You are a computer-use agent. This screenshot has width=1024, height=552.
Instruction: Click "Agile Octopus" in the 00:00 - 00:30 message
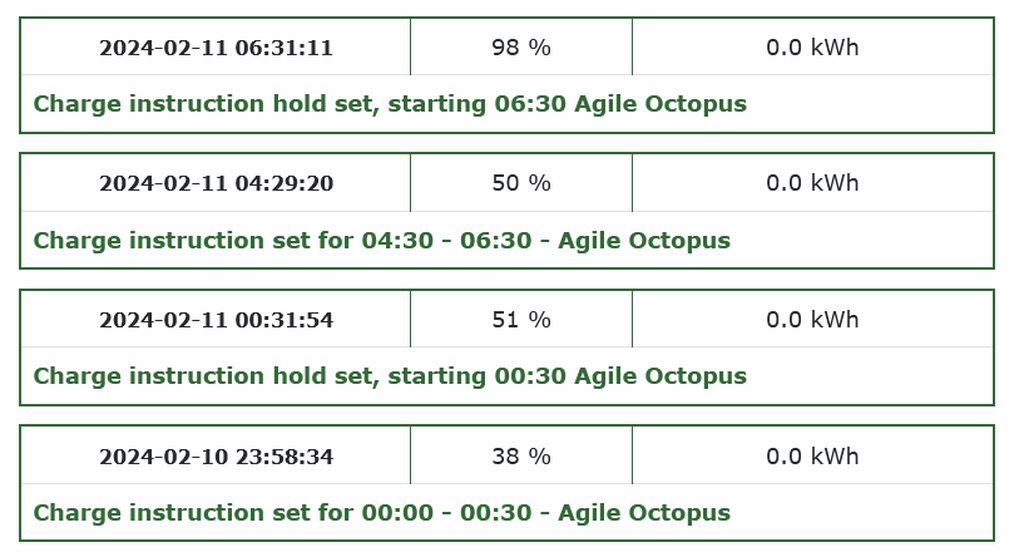(644, 513)
